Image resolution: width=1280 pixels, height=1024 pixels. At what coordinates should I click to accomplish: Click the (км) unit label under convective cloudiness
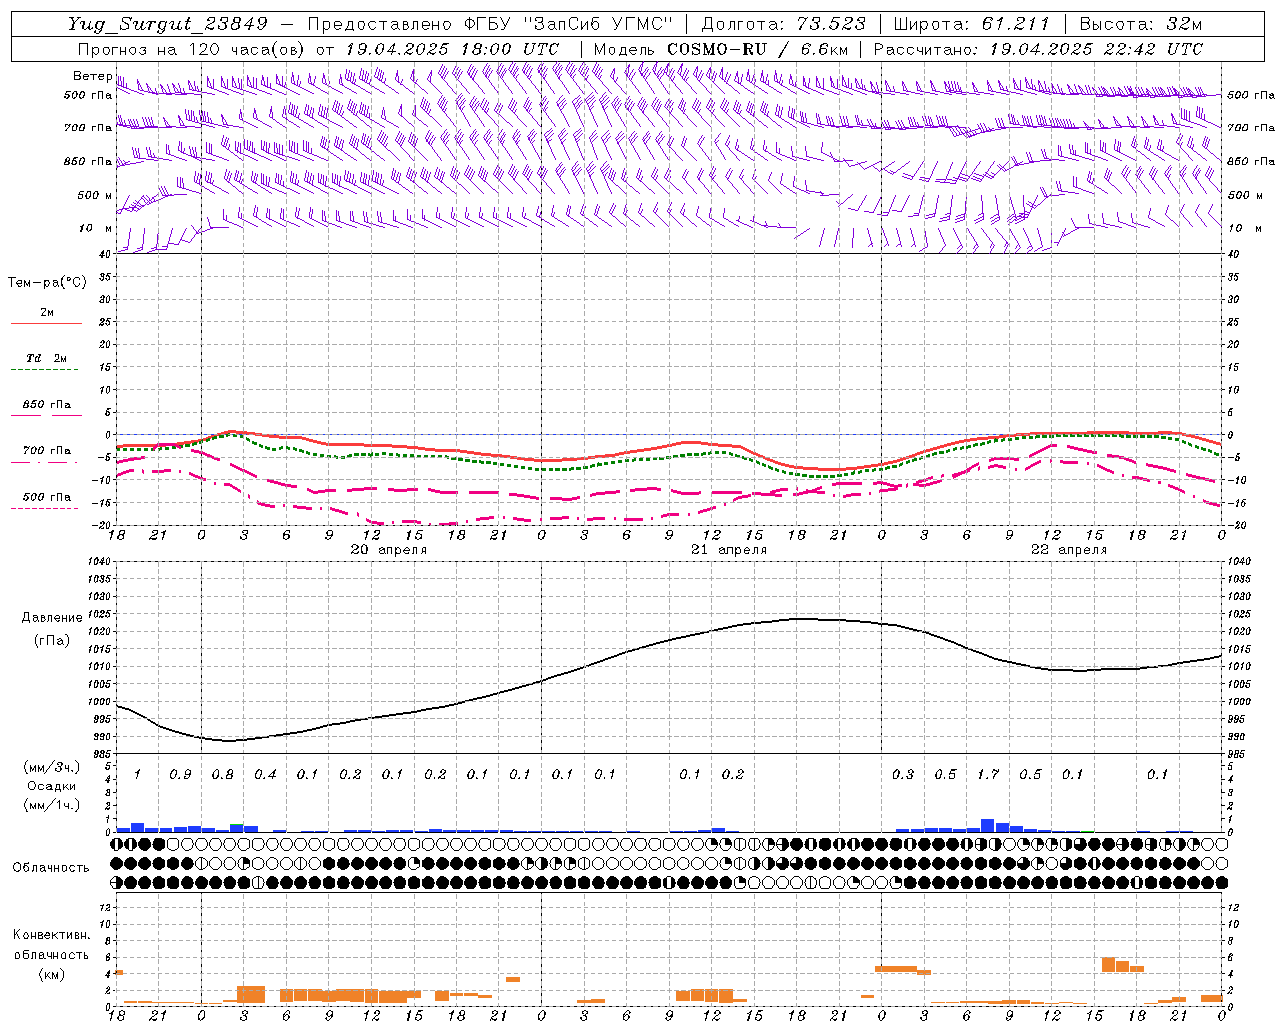point(51,974)
